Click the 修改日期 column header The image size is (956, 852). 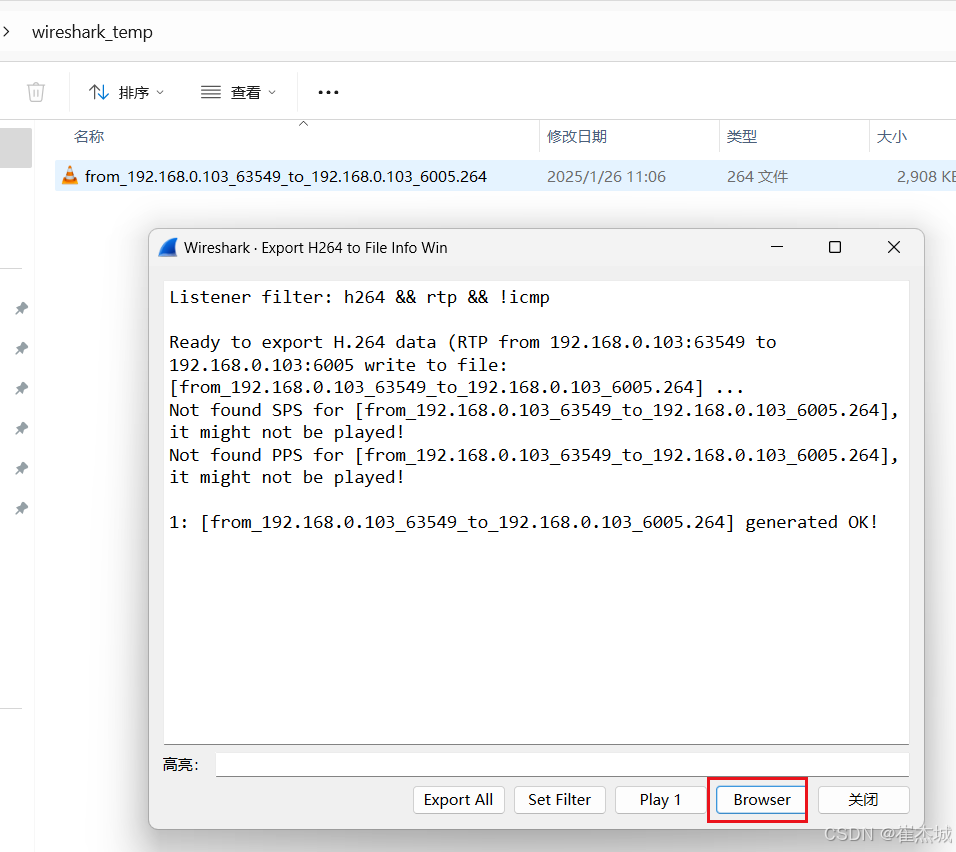(x=577, y=137)
